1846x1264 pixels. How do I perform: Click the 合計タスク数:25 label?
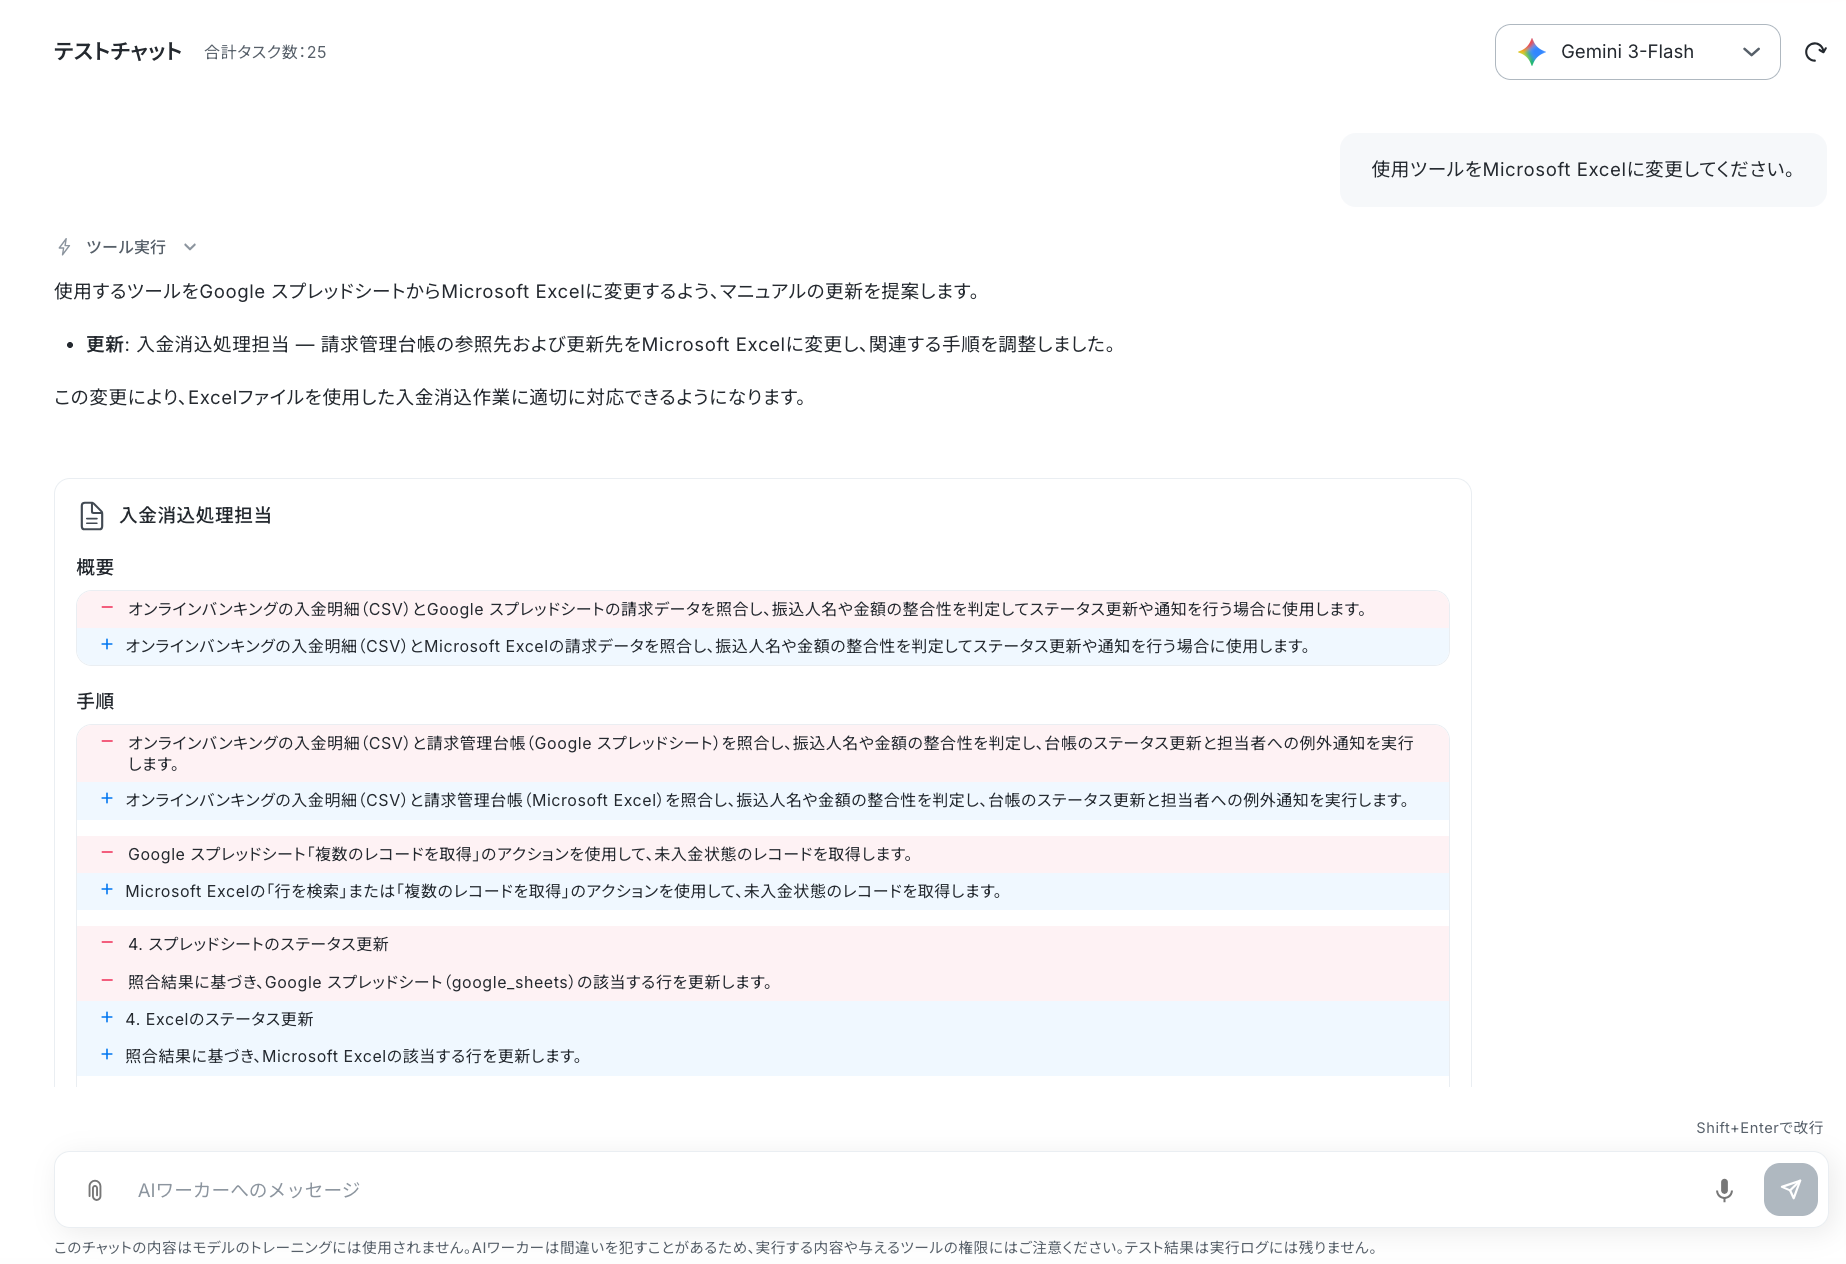coord(266,52)
